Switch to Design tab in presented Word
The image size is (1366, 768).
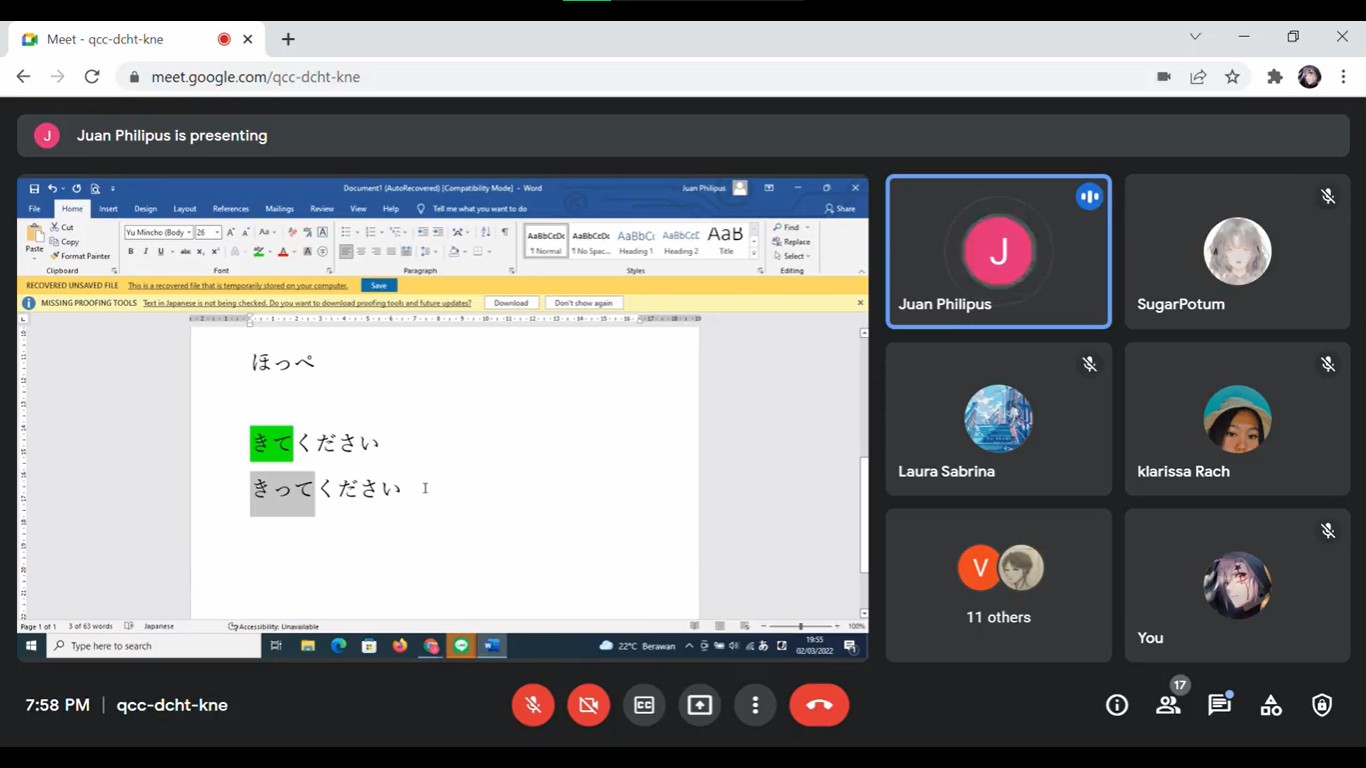pyautogui.click(x=146, y=209)
